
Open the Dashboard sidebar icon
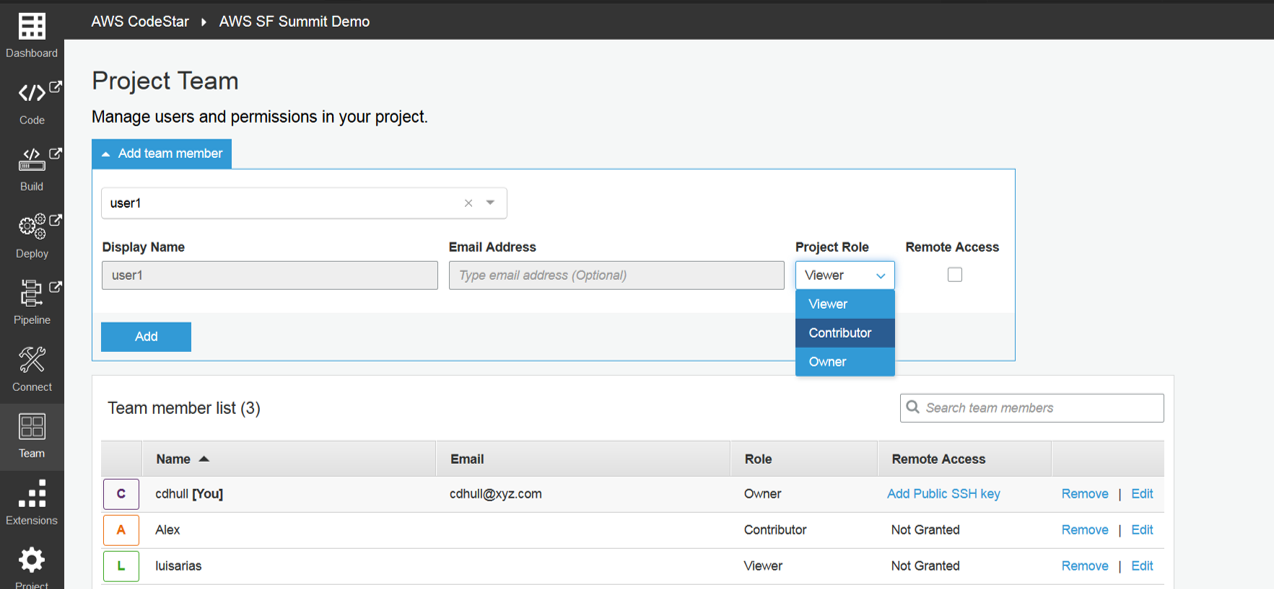point(32,27)
